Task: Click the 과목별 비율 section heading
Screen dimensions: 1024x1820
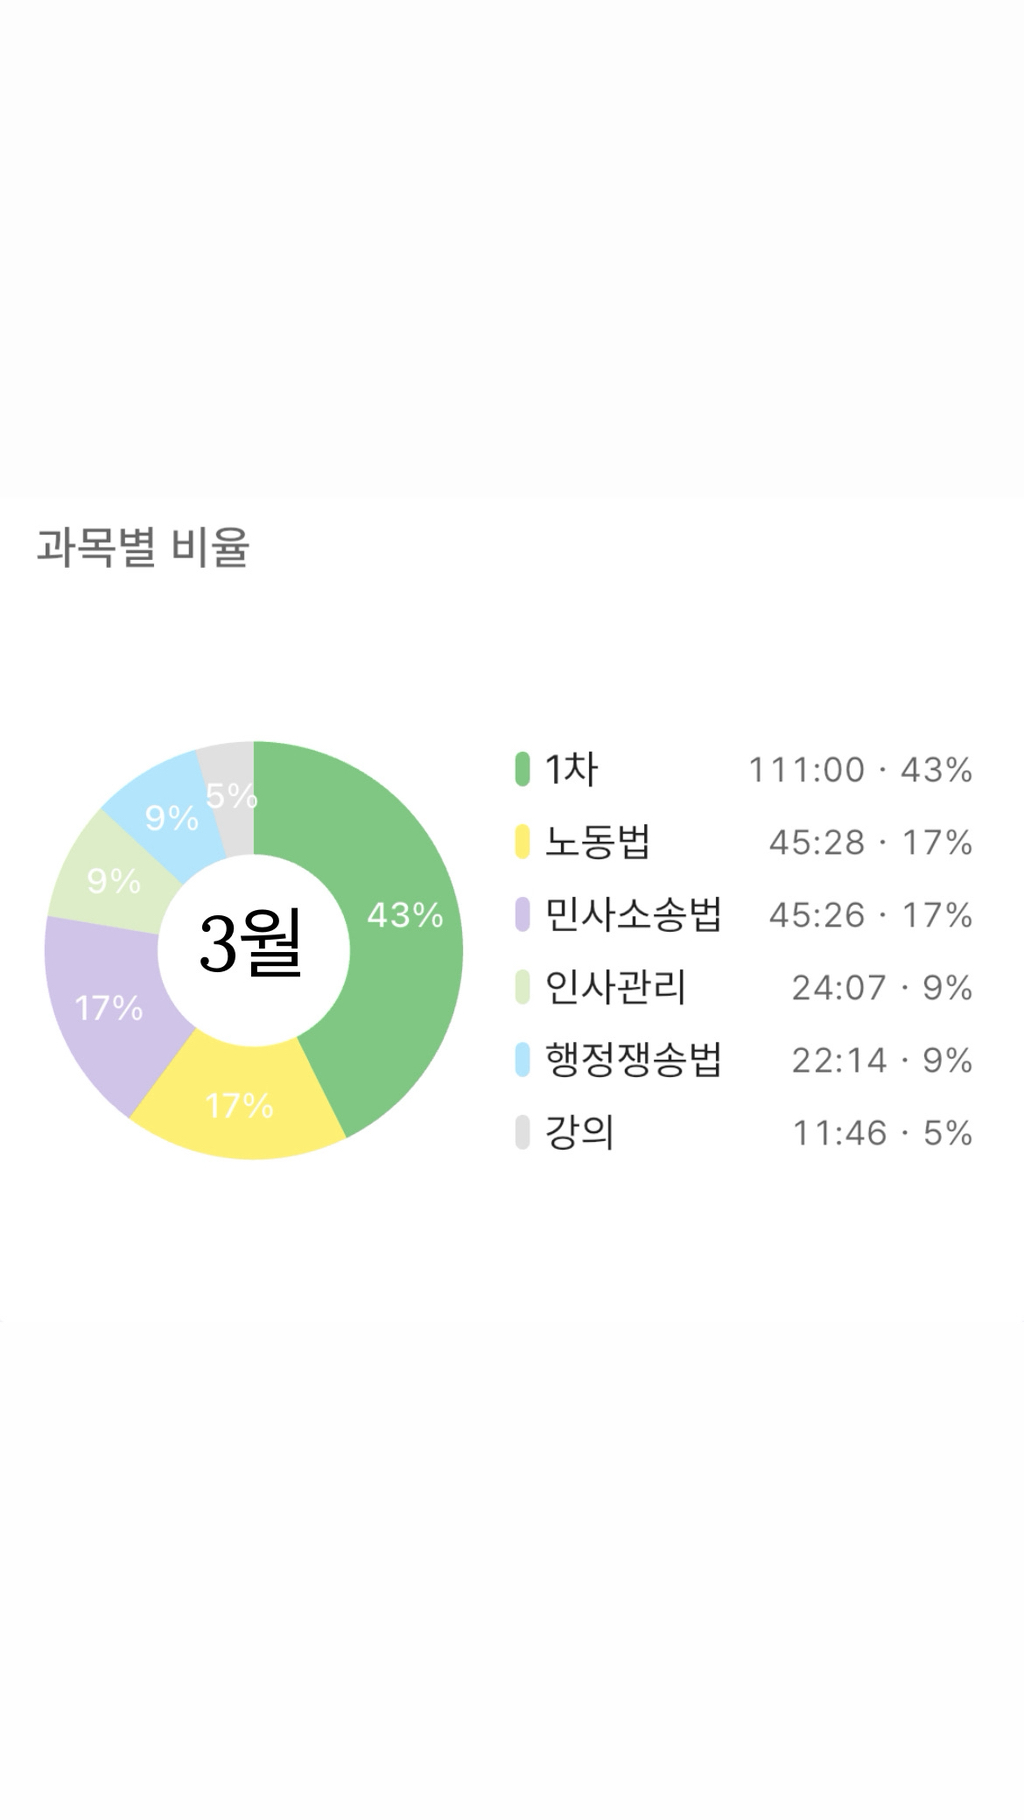Action: [x=143, y=547]
